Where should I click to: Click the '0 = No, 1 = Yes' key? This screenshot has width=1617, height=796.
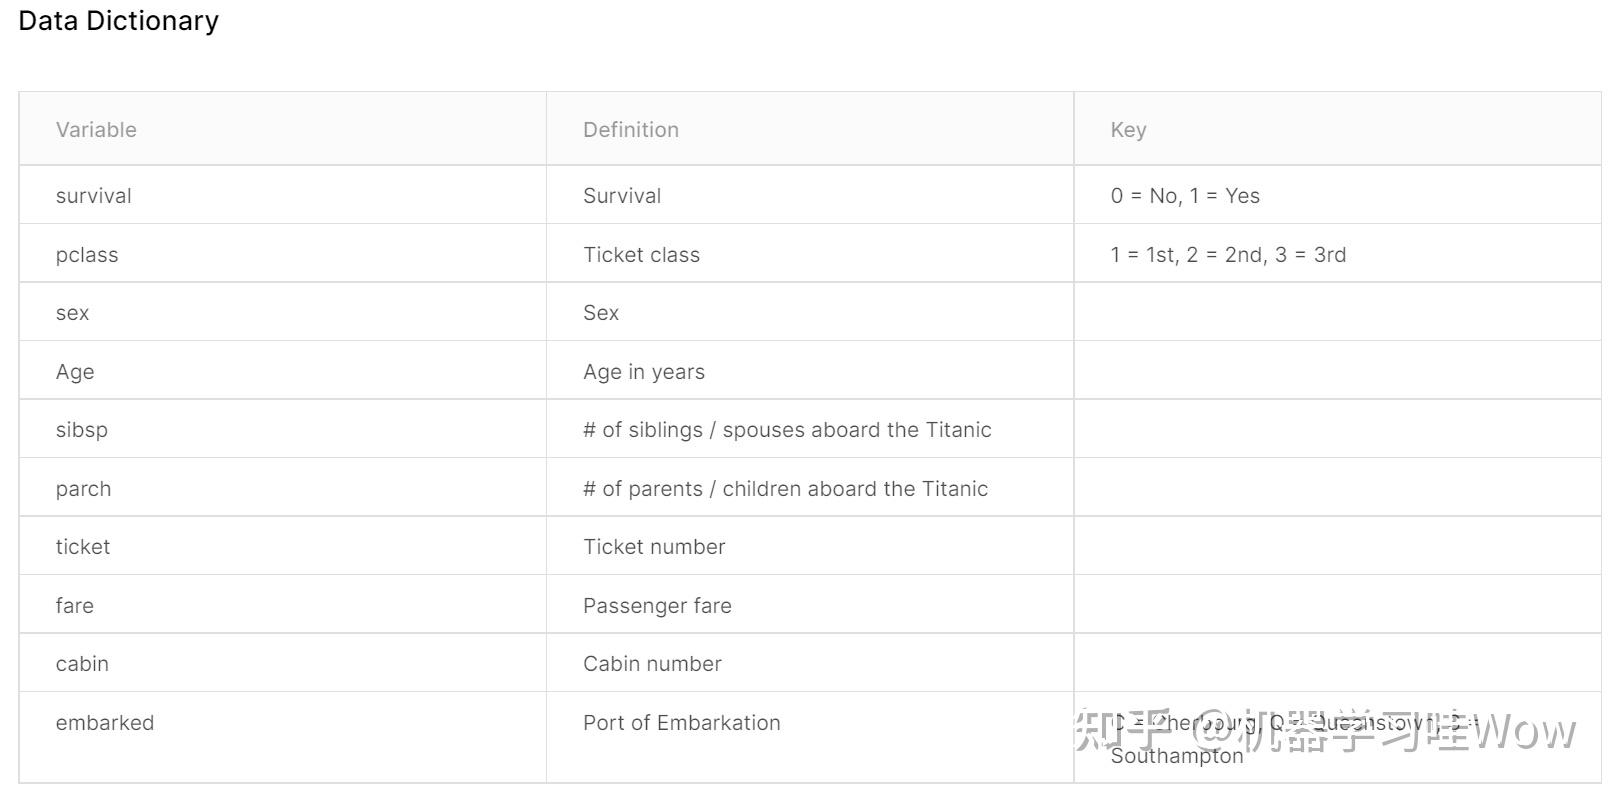(x=1184, y=196)
